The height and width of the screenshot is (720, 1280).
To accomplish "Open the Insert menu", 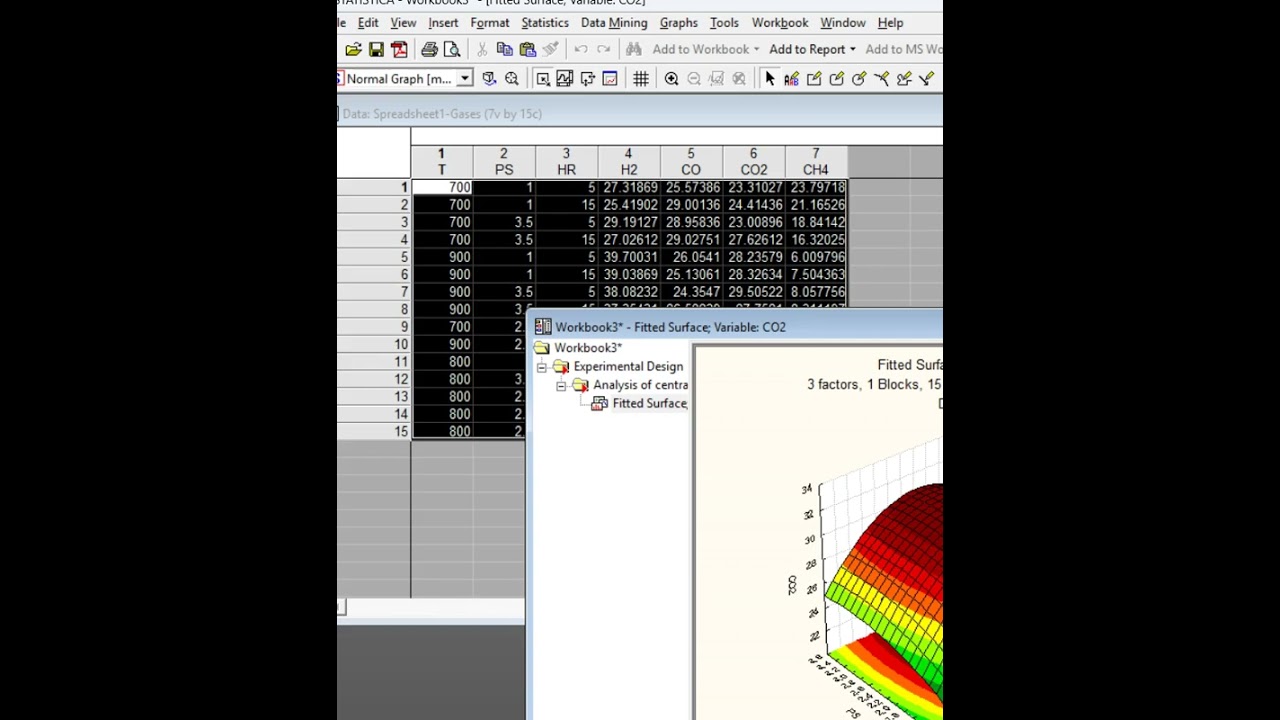I will click(x=443, y=23).
